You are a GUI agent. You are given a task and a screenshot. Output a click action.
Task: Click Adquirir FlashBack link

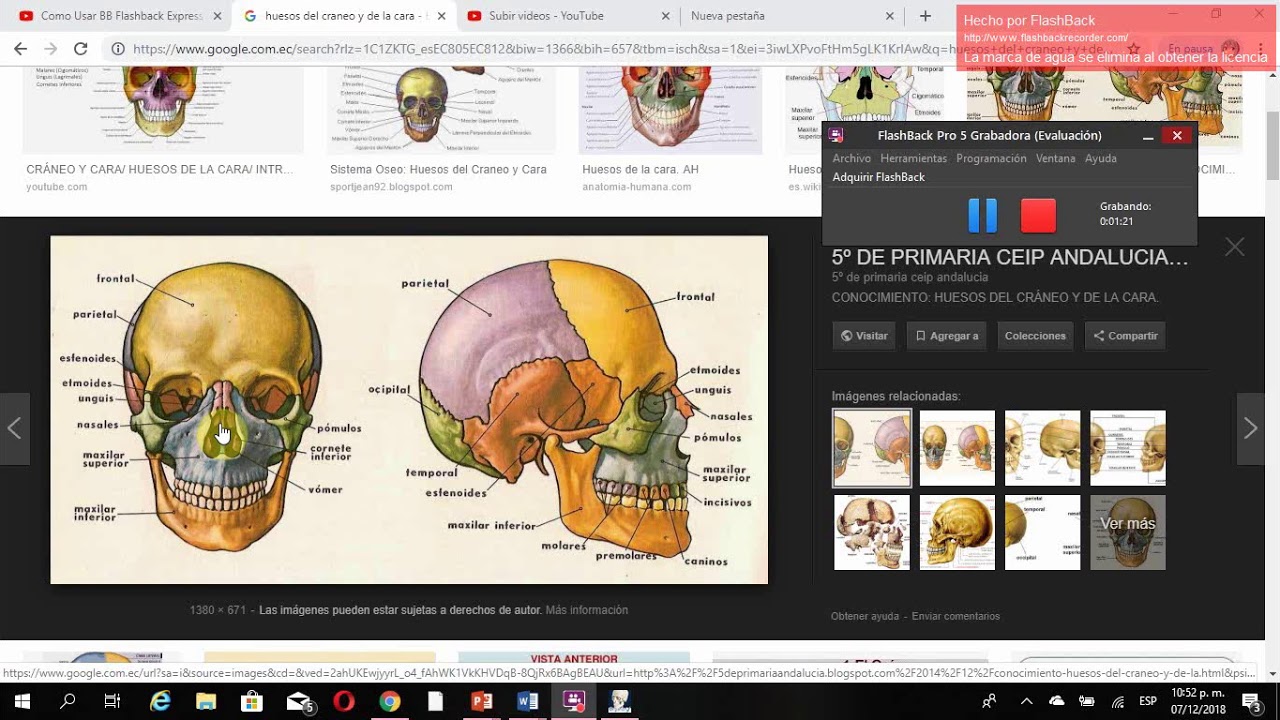(878, 177)
